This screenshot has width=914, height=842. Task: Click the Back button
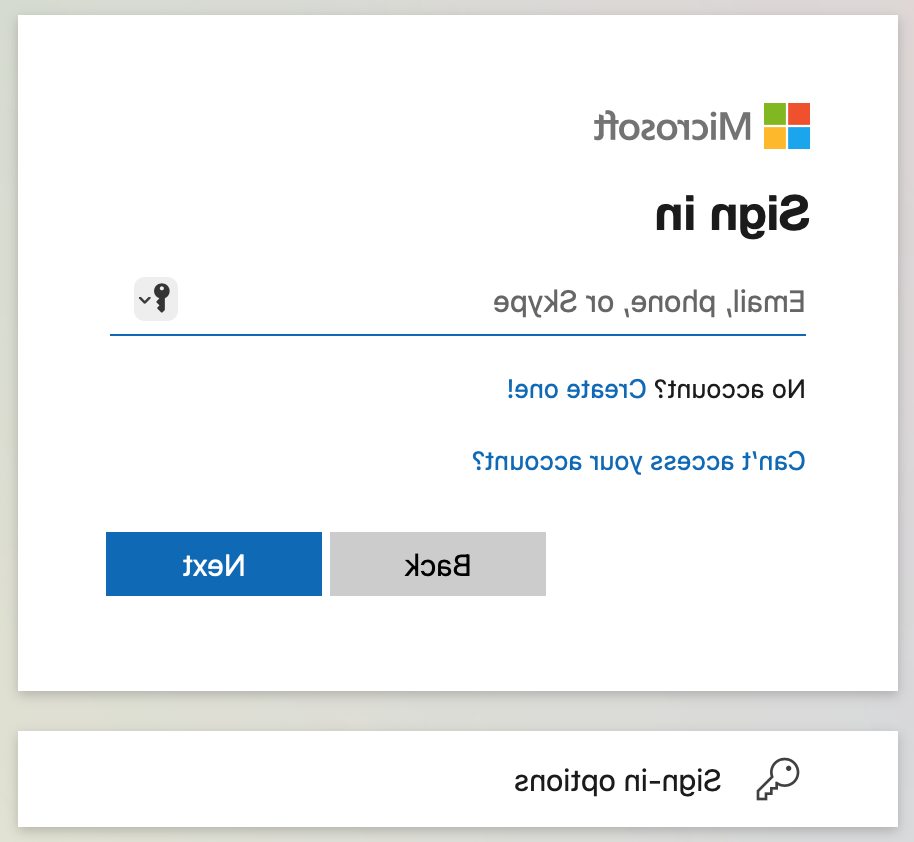[x=438, y=564]
